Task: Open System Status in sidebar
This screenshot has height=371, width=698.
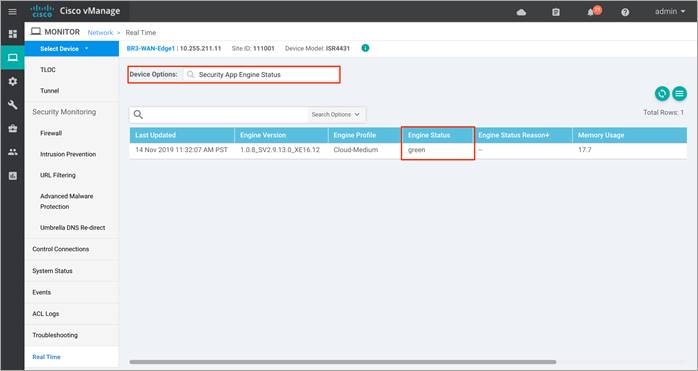Action: tap(52, 271)
